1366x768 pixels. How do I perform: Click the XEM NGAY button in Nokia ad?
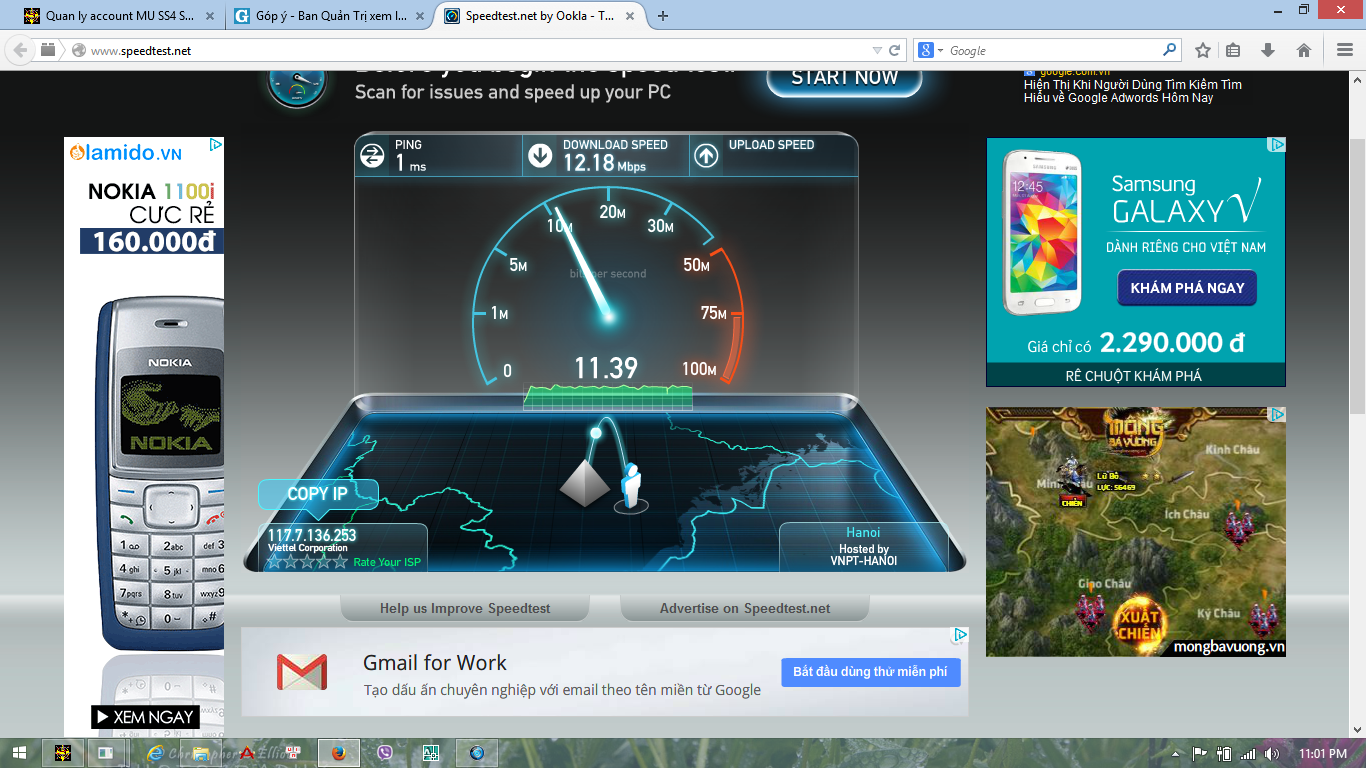click(144, 717)
